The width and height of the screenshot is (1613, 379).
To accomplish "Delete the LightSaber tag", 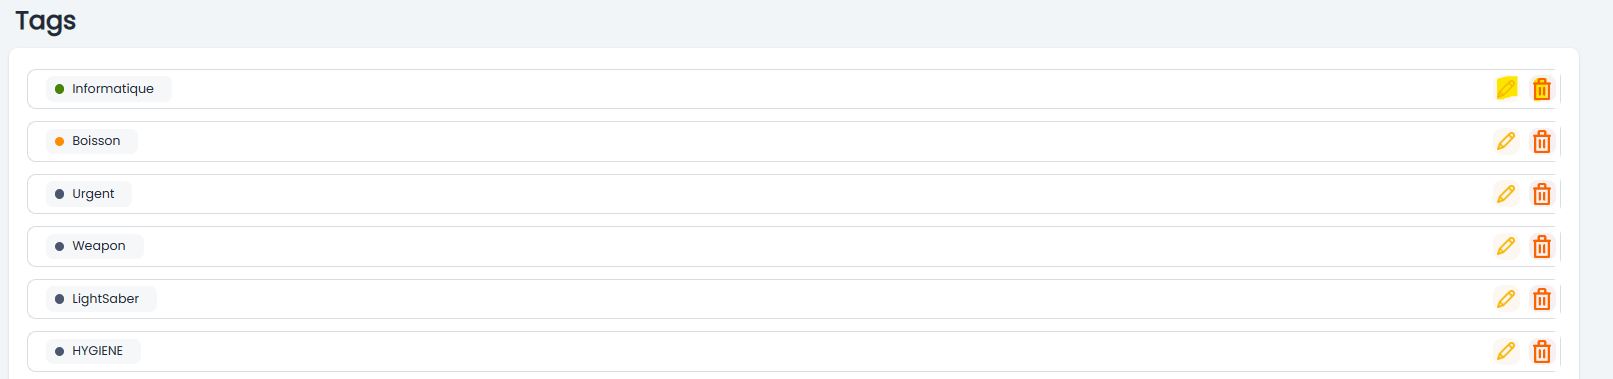I will click(x=1542, y=299).
